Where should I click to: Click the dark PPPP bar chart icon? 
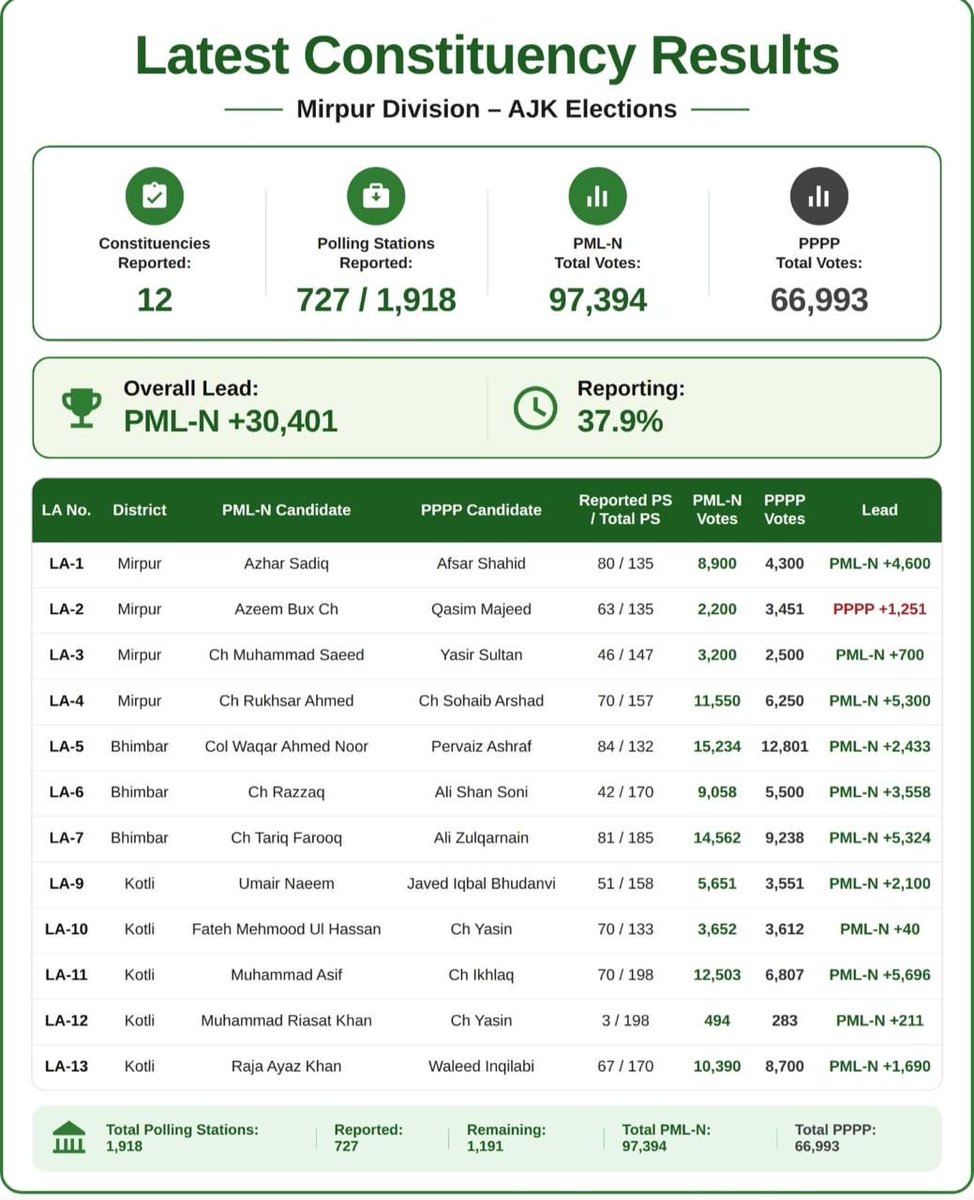[819, 196]
